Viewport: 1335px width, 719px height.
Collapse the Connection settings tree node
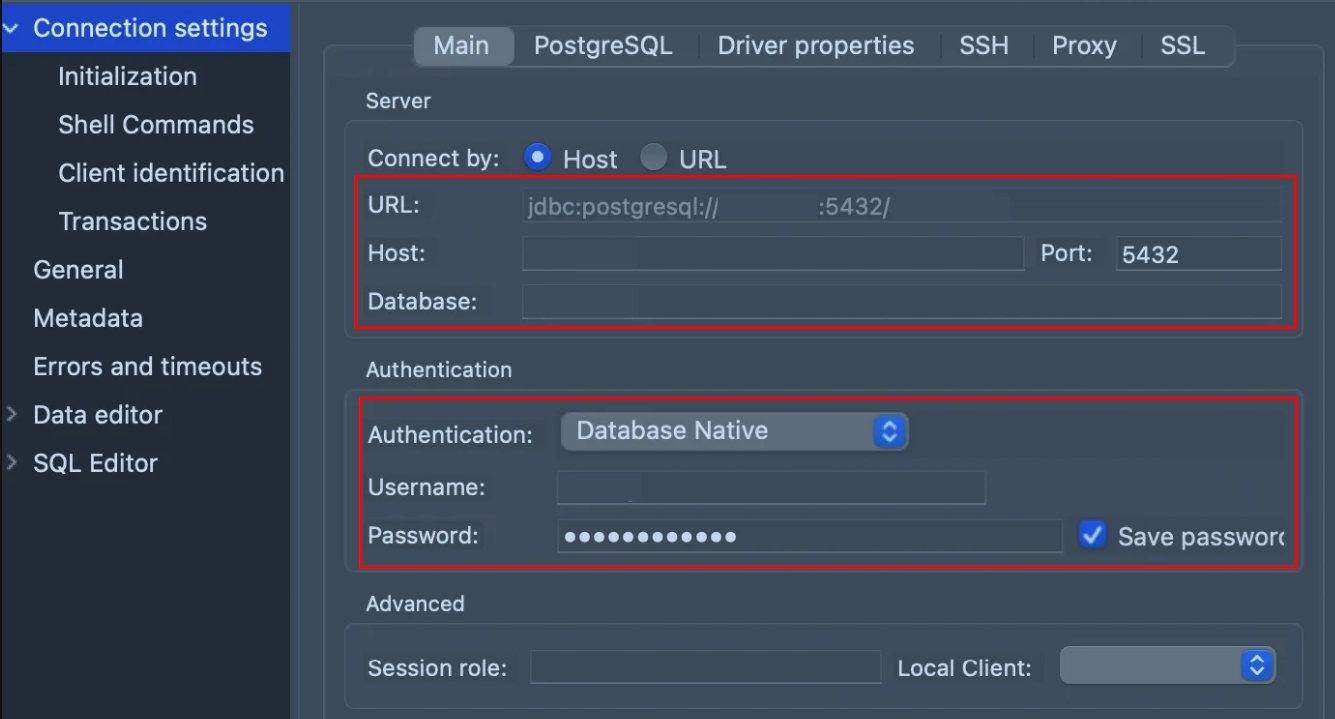click(11, 29)
